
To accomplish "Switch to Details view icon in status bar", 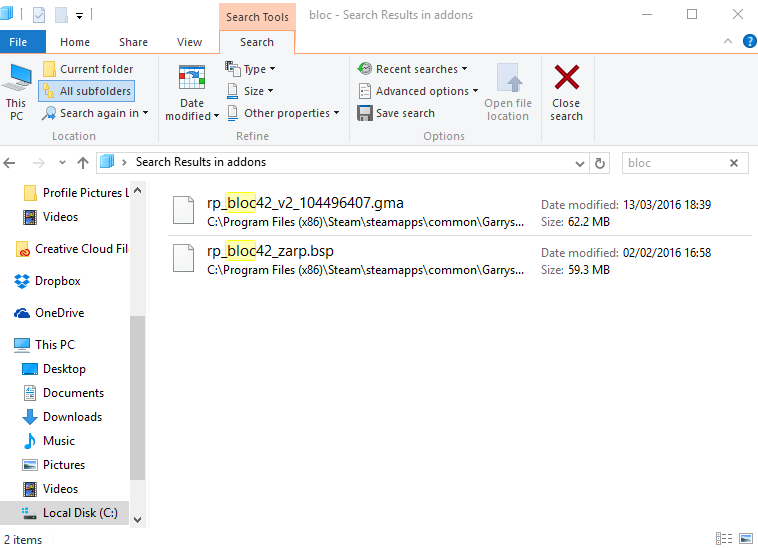I will (x=724, y=538).
